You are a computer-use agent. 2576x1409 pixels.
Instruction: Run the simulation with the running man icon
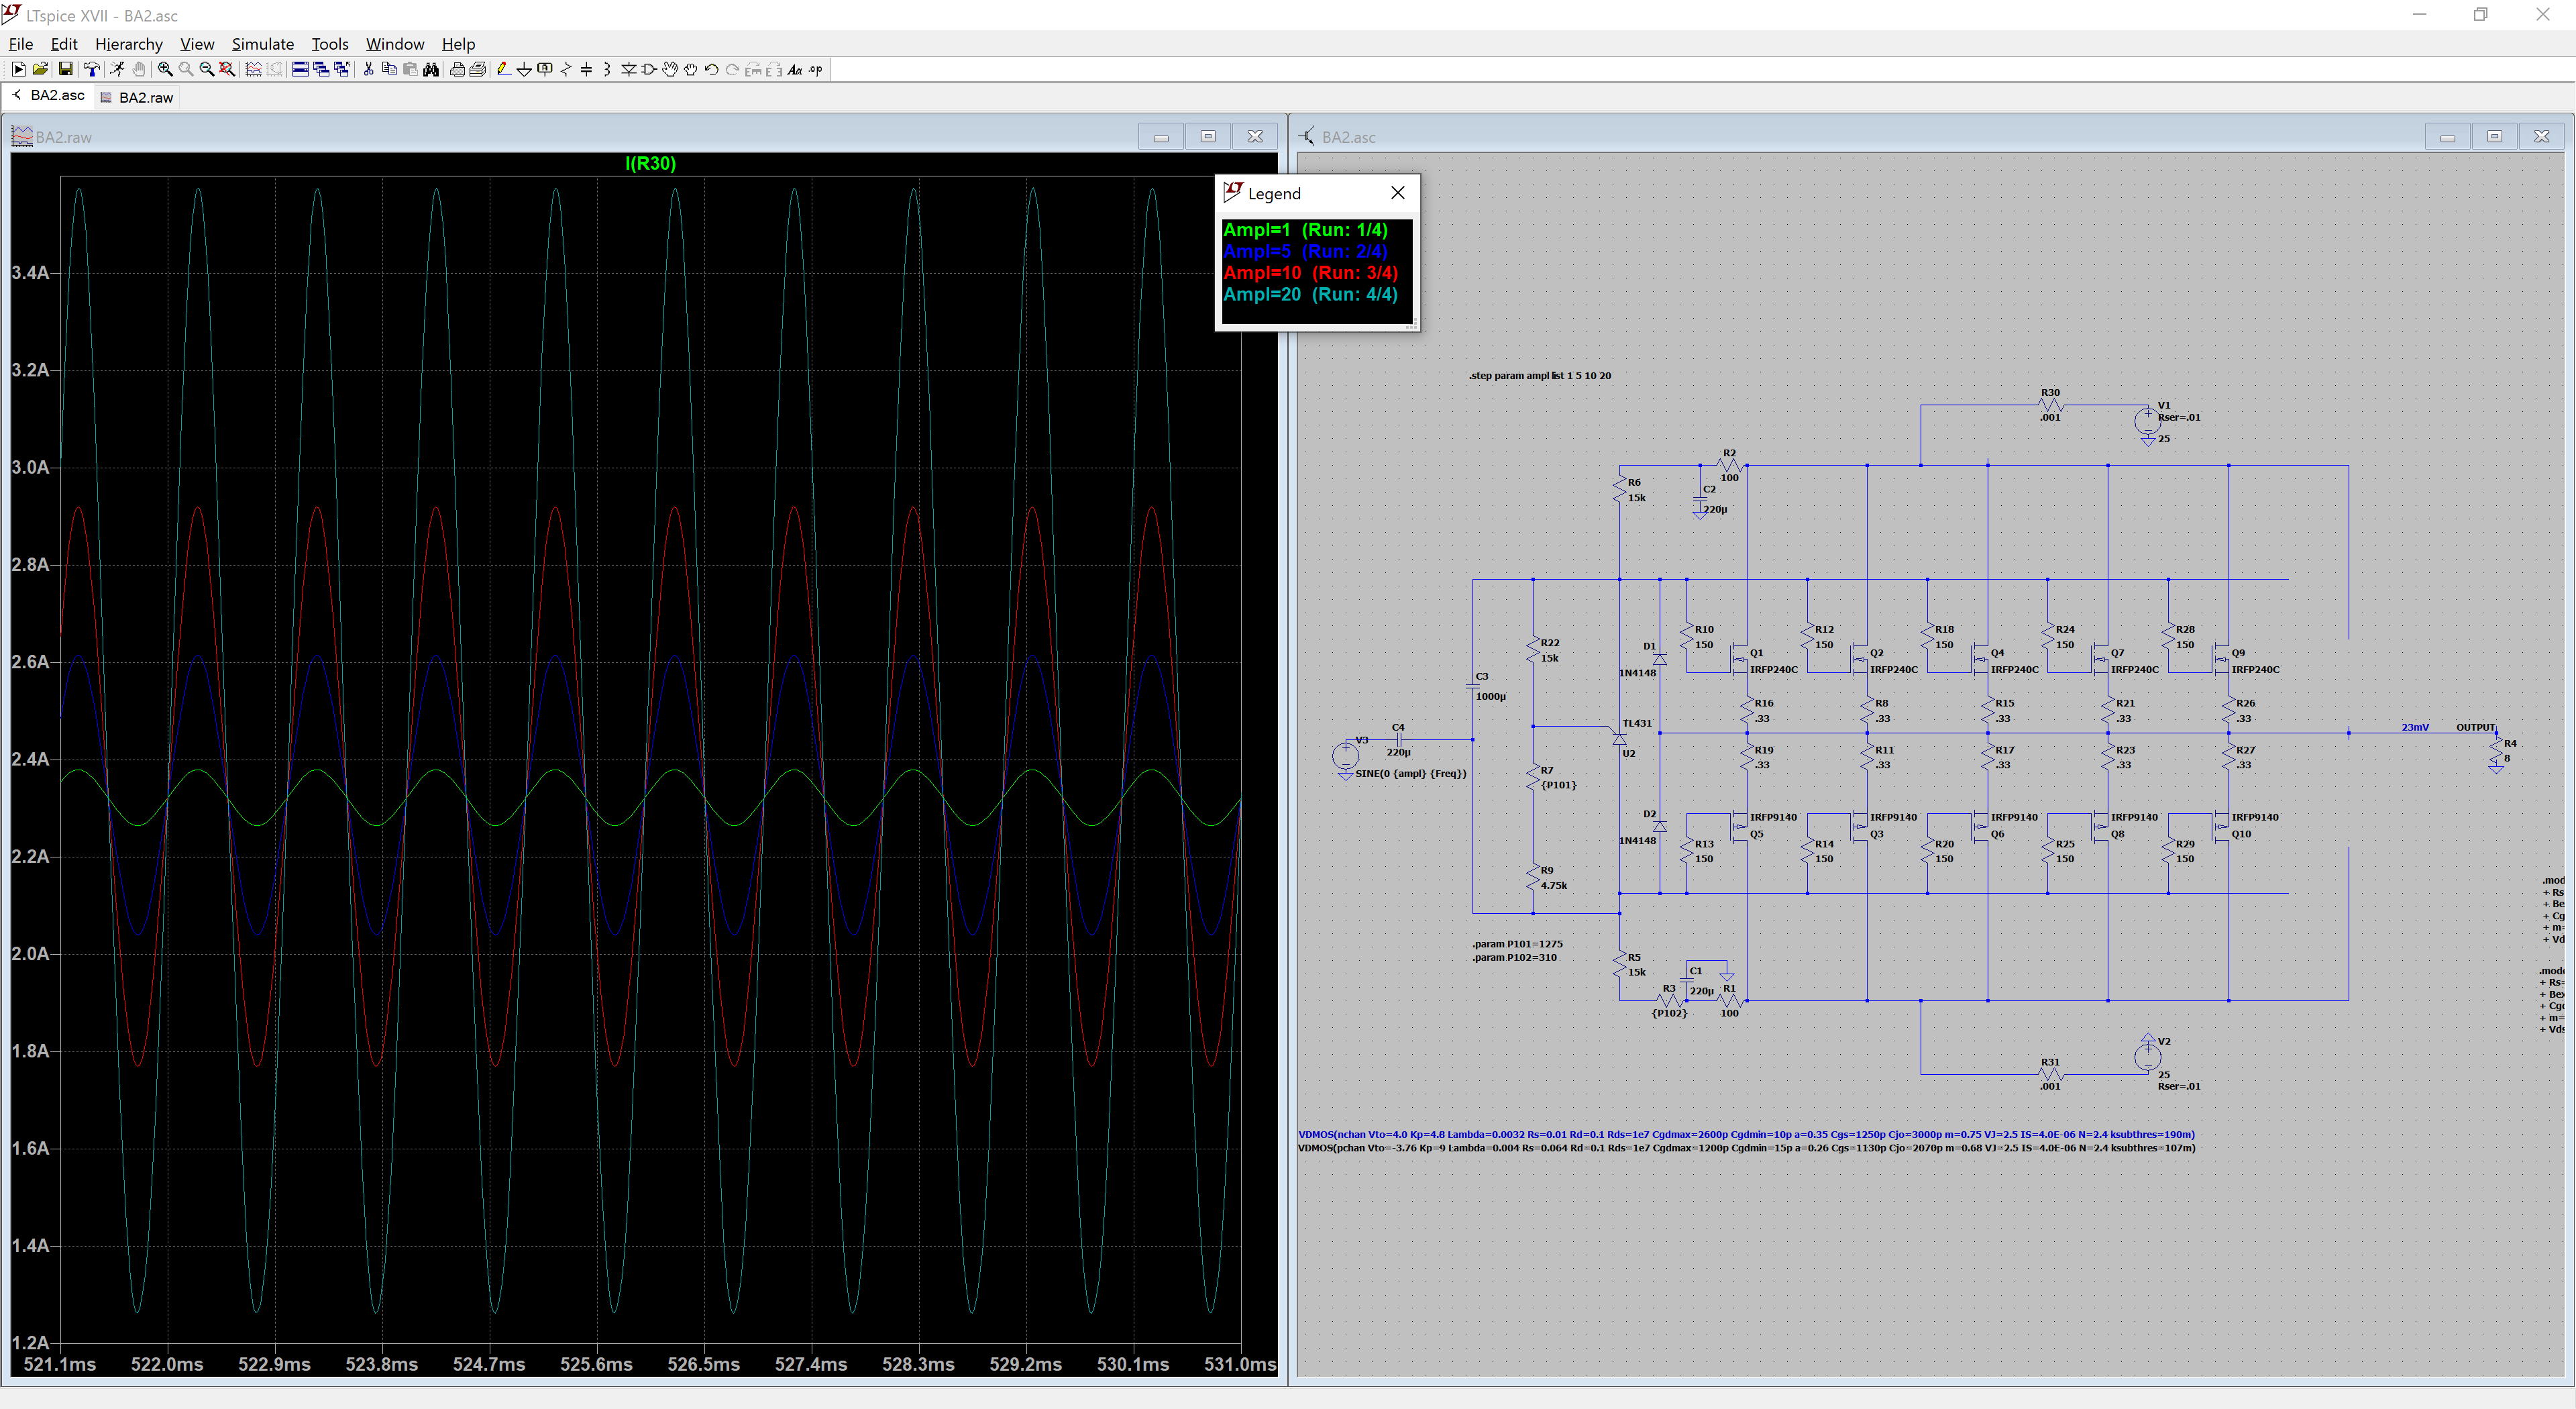(x=117, y=69)
